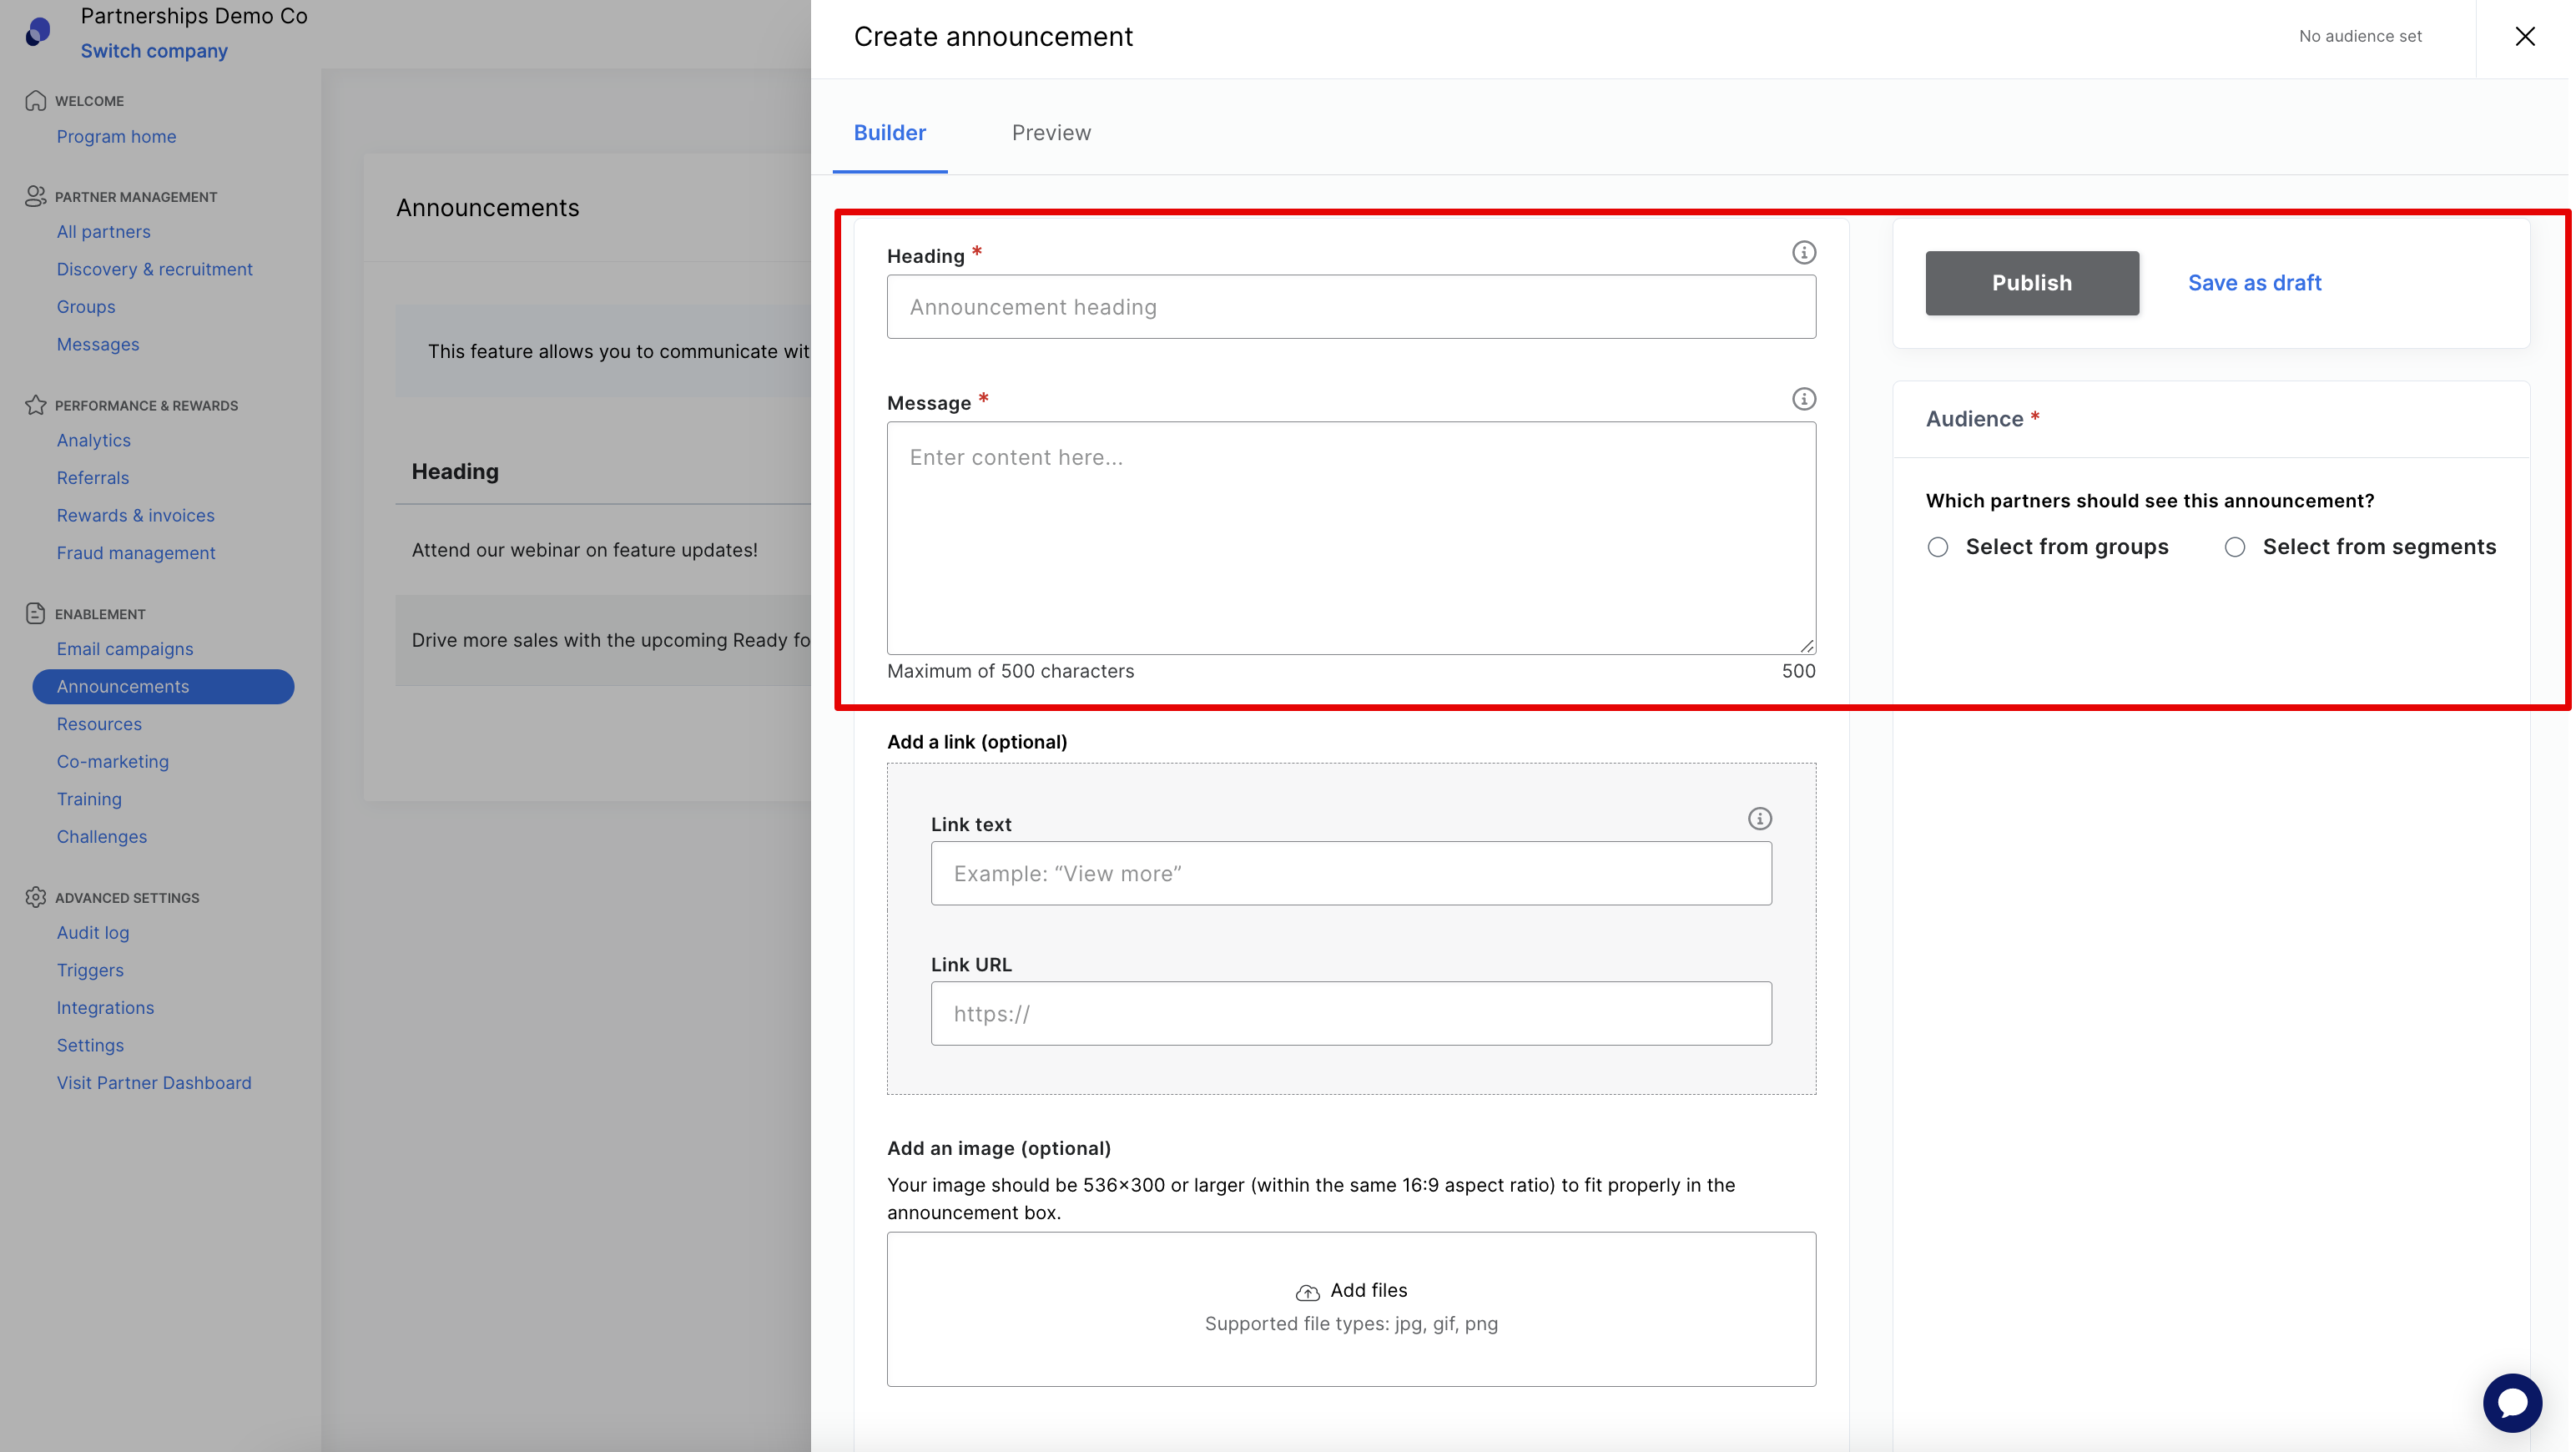The height and width of the screenshot is (1452, 2576).
Task: Click the "Heading" column header in Announcements table
Action: (x=455, y=471)
